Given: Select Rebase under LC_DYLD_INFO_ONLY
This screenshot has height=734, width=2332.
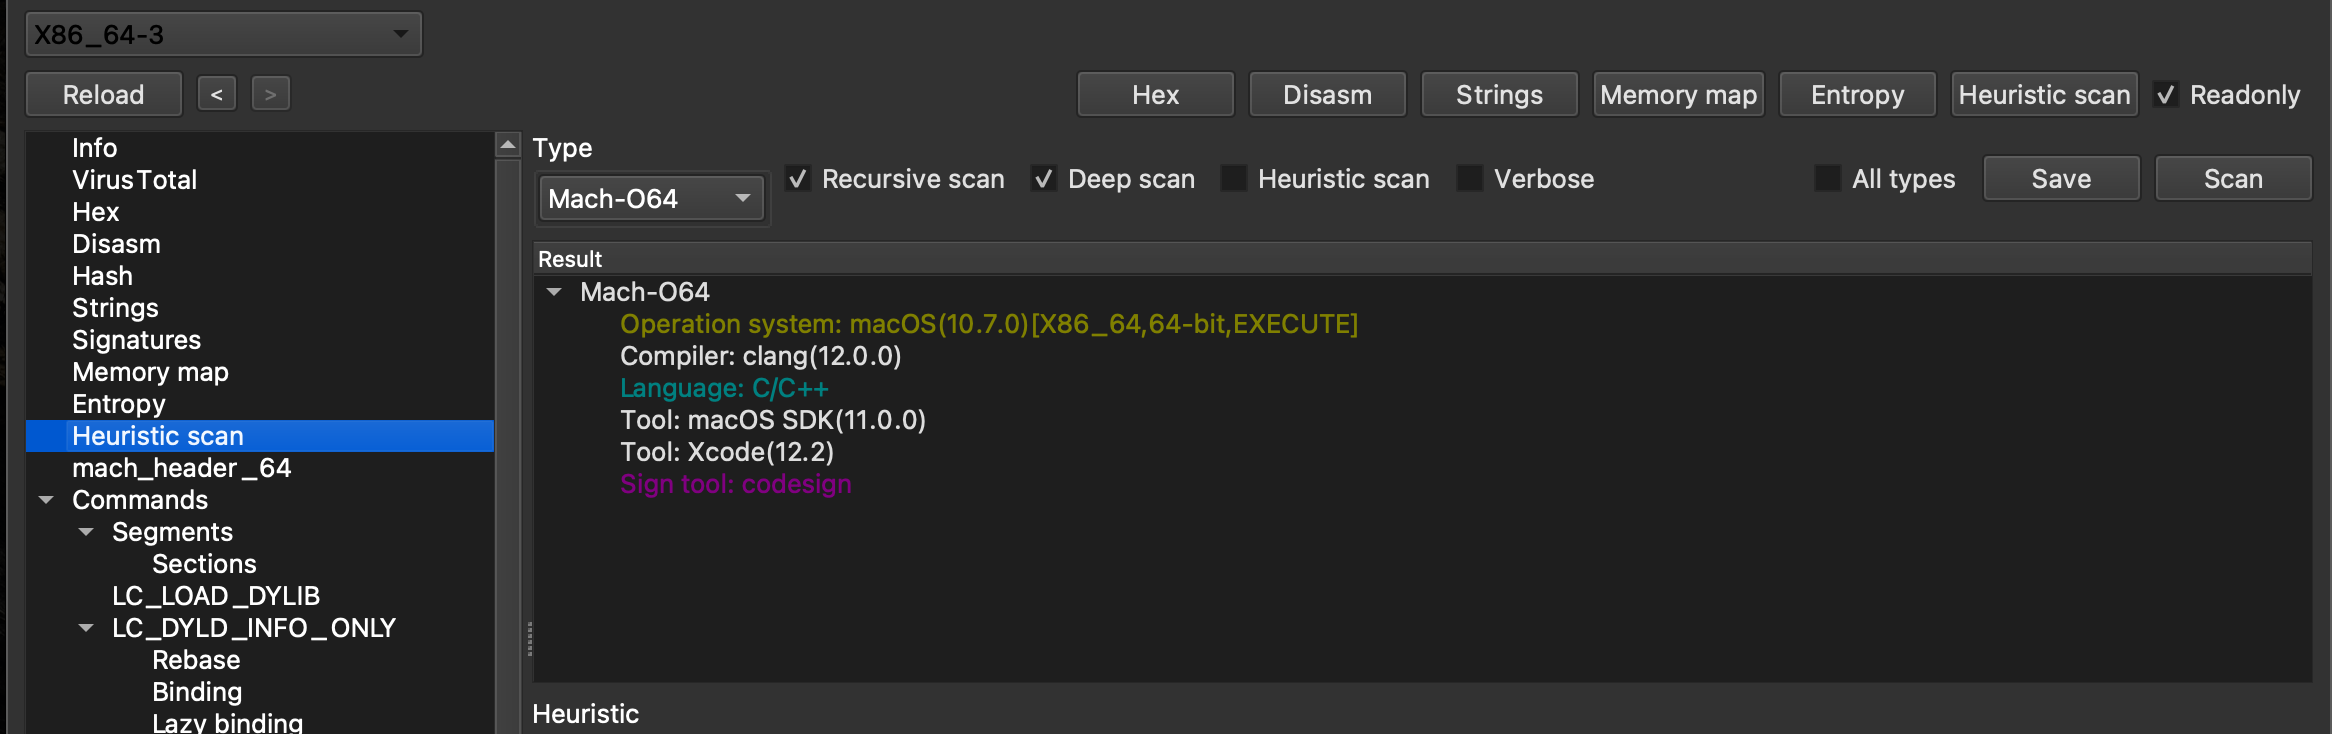Looking at the screenshot, I should [196, 660].
